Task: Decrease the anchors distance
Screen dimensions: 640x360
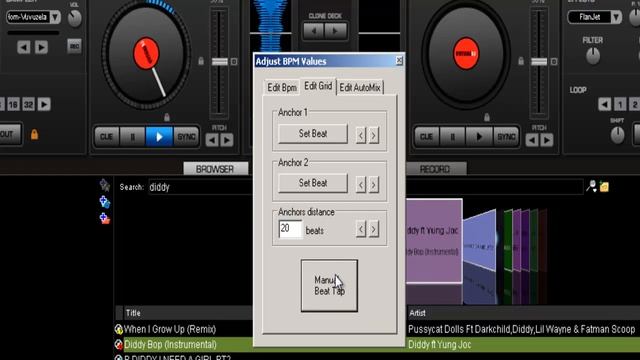Action: click(x=361, y=229)
